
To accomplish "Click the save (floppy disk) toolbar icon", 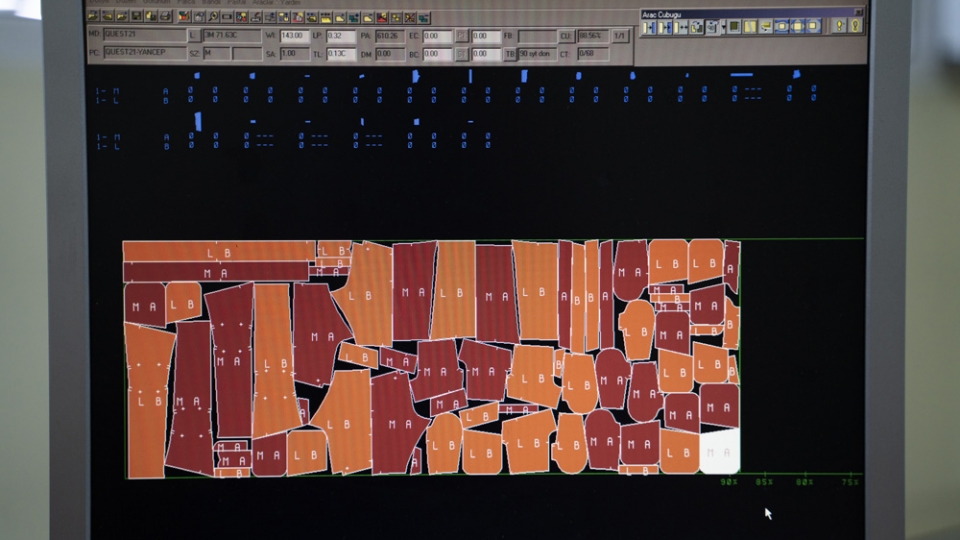I will tap(137, 17).
